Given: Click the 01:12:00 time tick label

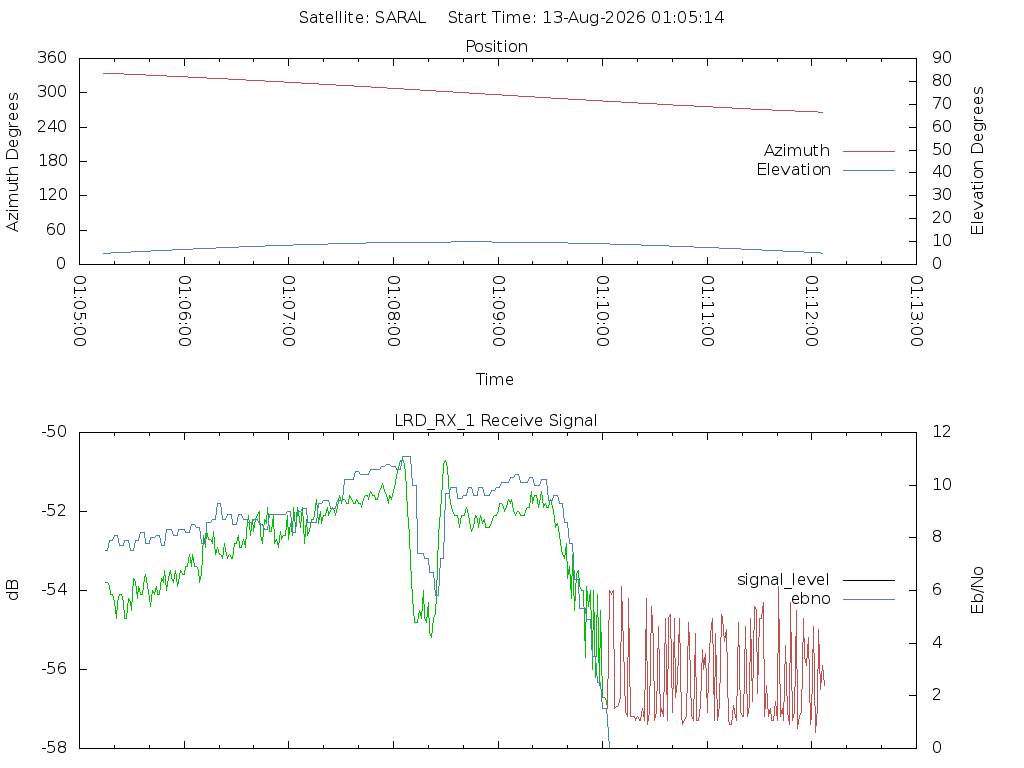Looking at the screenshot, I should 812,311.
